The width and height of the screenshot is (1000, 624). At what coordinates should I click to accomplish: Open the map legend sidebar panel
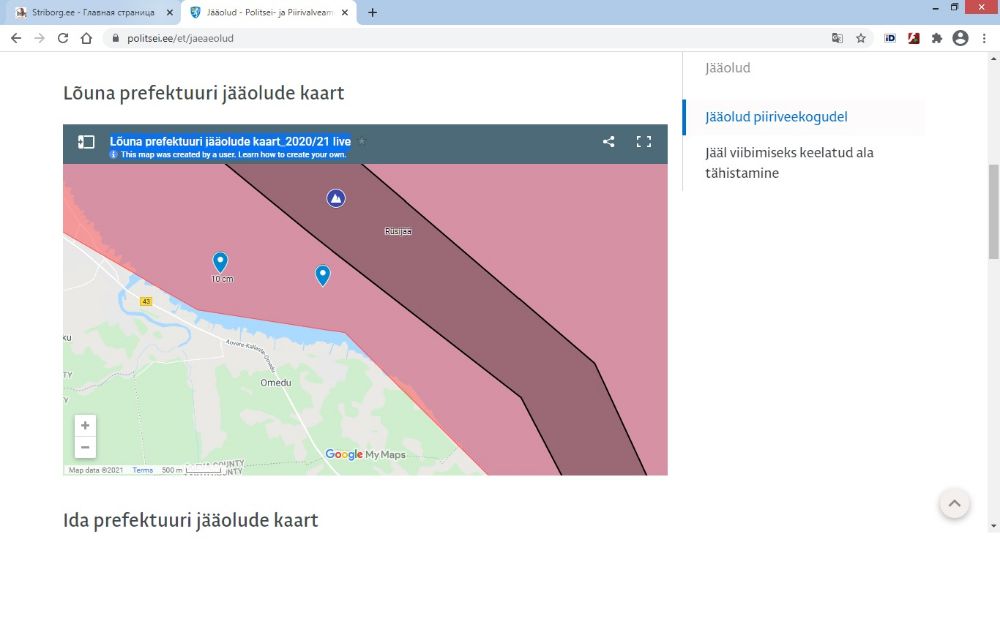click(86, 142)
